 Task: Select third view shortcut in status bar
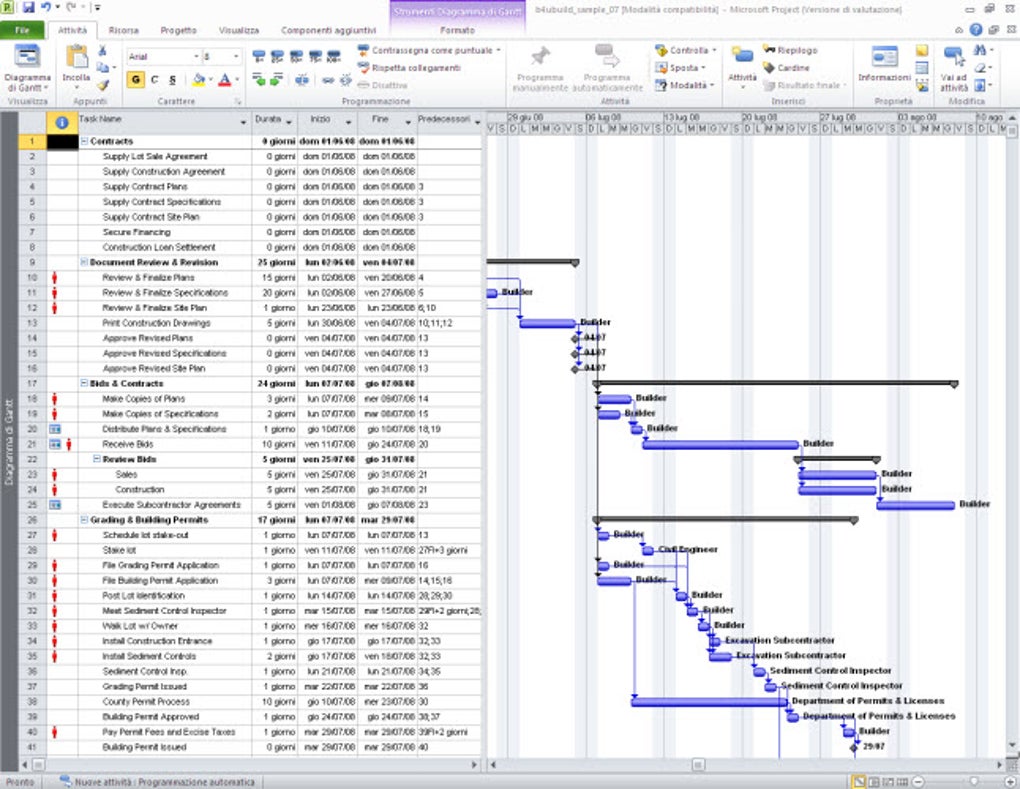[888, 782]
